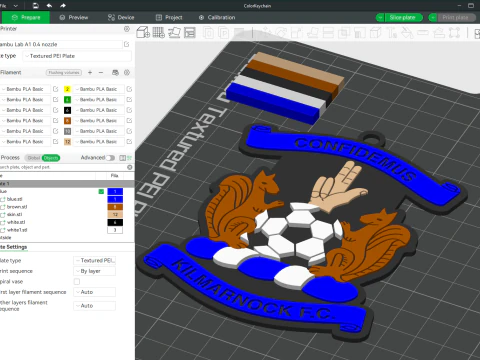This screenshot has width=480, height=360.
Task: Open Filament section settings gear
Action: pos(127,72)
